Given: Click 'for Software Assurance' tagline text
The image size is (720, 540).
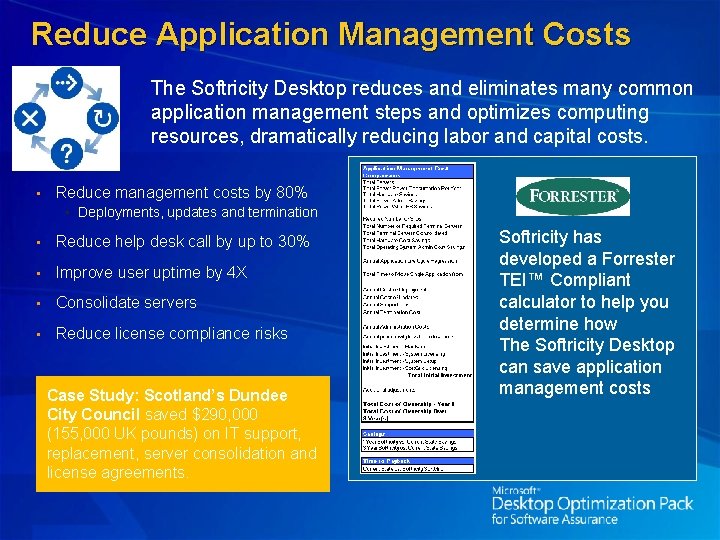Looking at the screenshot, I should click(554, 519).
